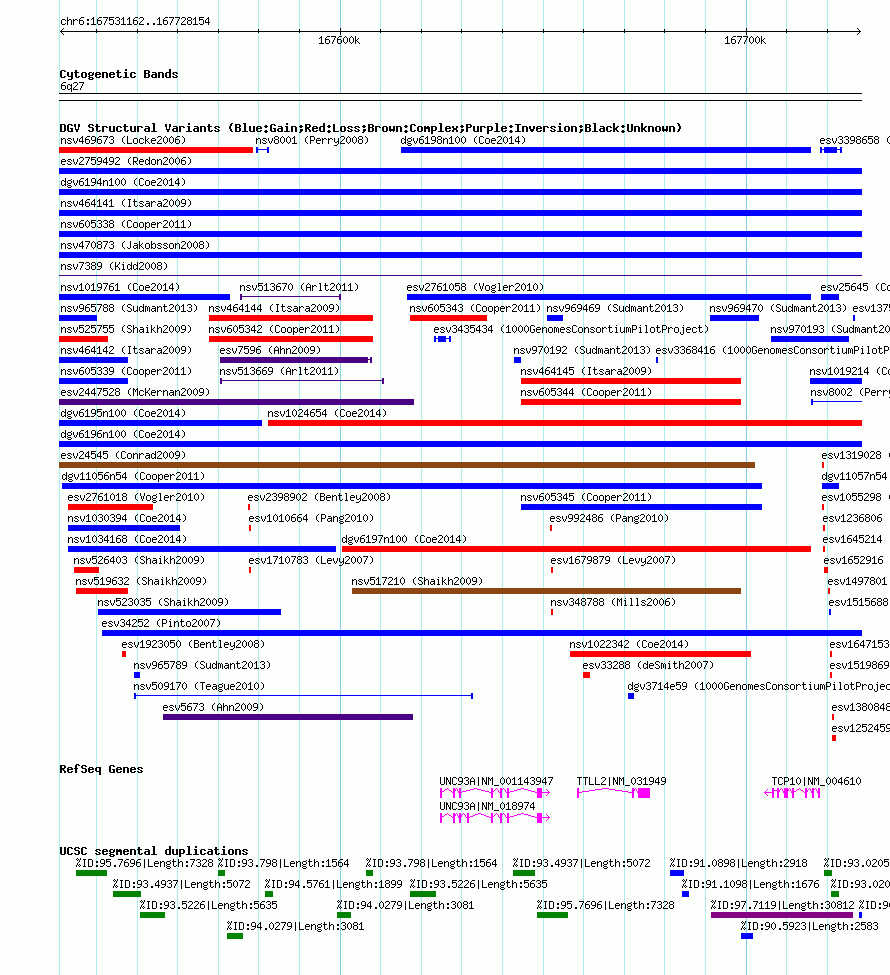Open nsv513669 (Arlt2011) label
This screenshot has width=890, height=975.
279,371
